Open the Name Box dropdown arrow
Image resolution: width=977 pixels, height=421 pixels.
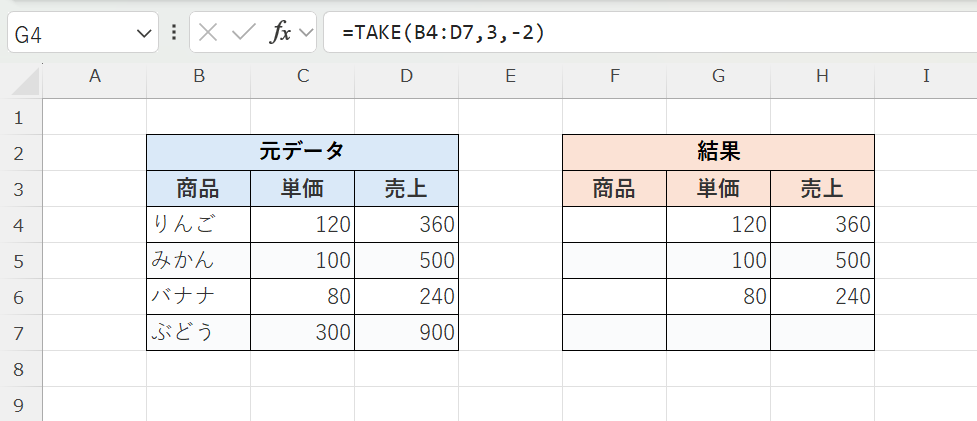pyautogui.click(x=141, y=33)
